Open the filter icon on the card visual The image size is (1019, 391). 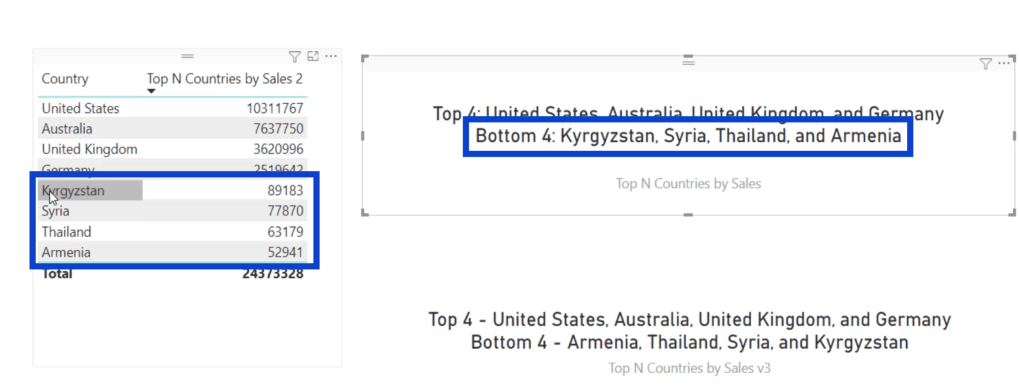(985, 64)
